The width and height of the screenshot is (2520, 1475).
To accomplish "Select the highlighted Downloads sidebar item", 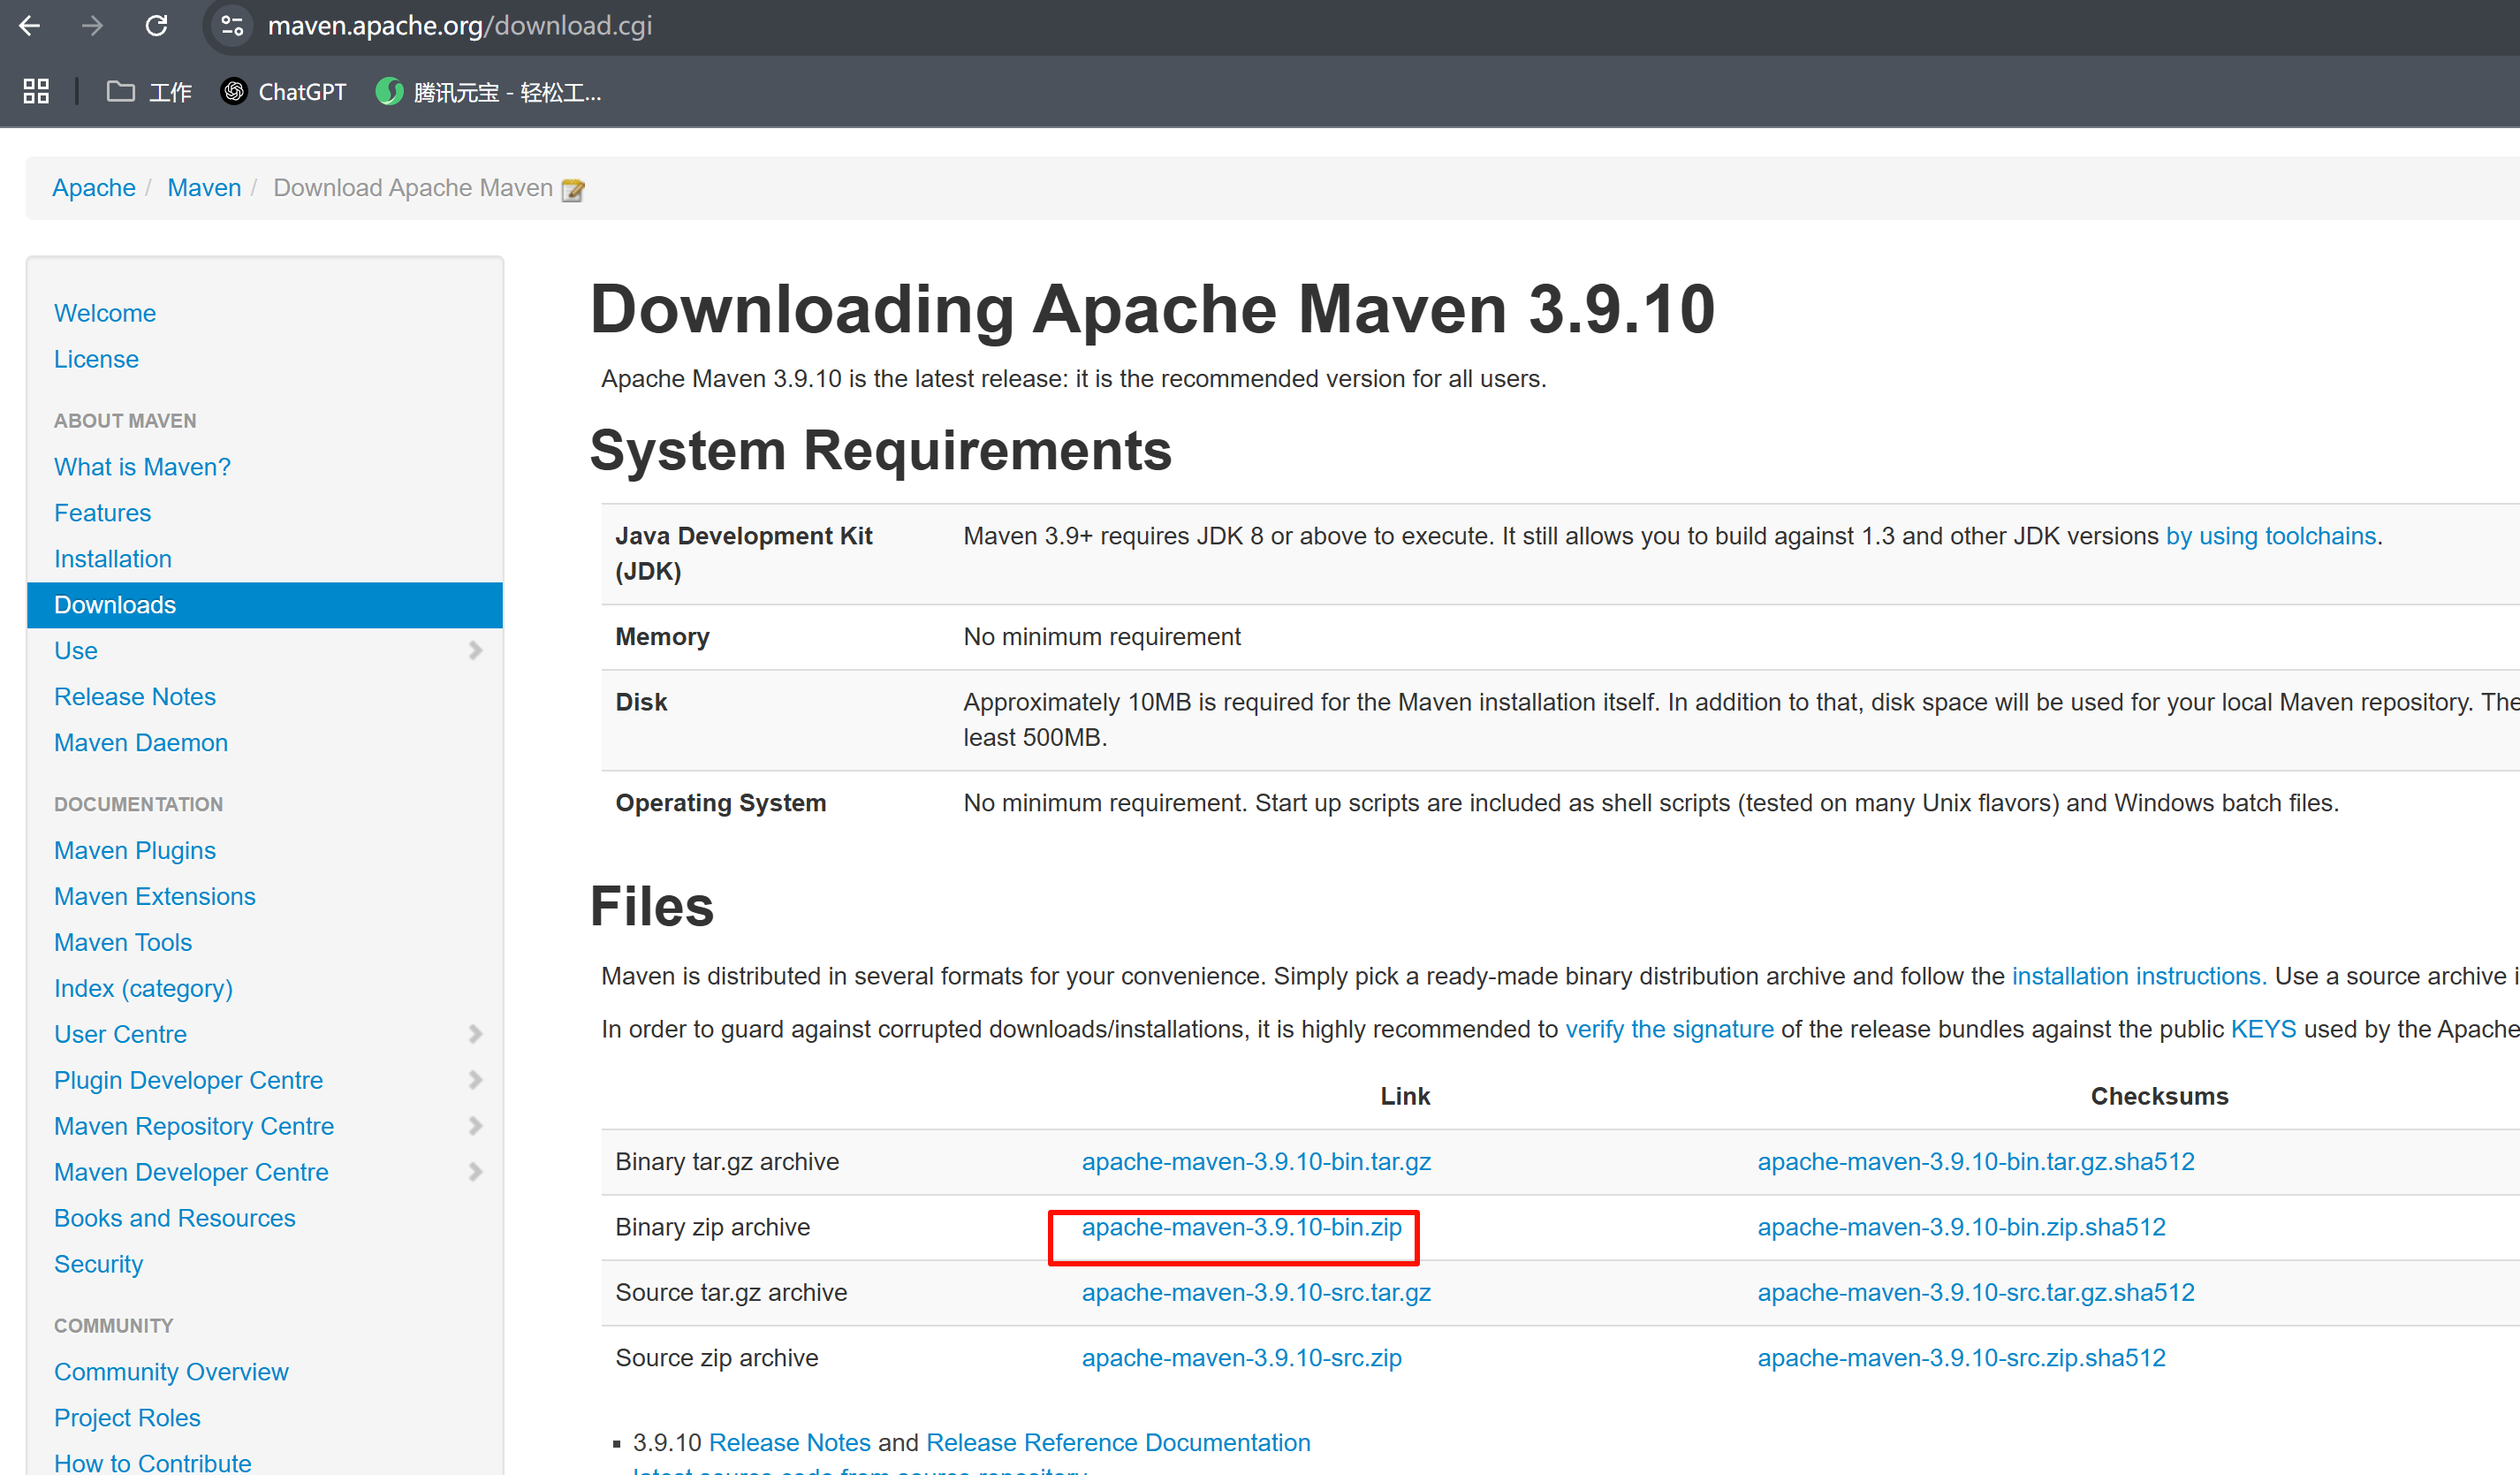I will click(265, 605).
